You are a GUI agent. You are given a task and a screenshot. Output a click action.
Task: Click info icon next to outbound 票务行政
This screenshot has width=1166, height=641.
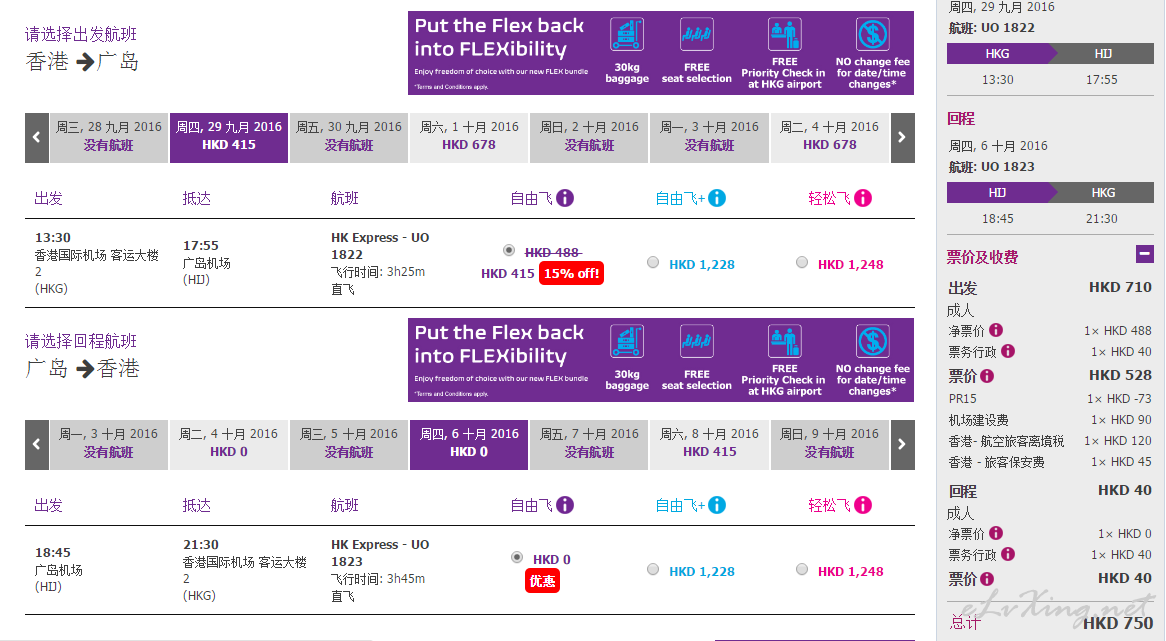(1008, 350)
